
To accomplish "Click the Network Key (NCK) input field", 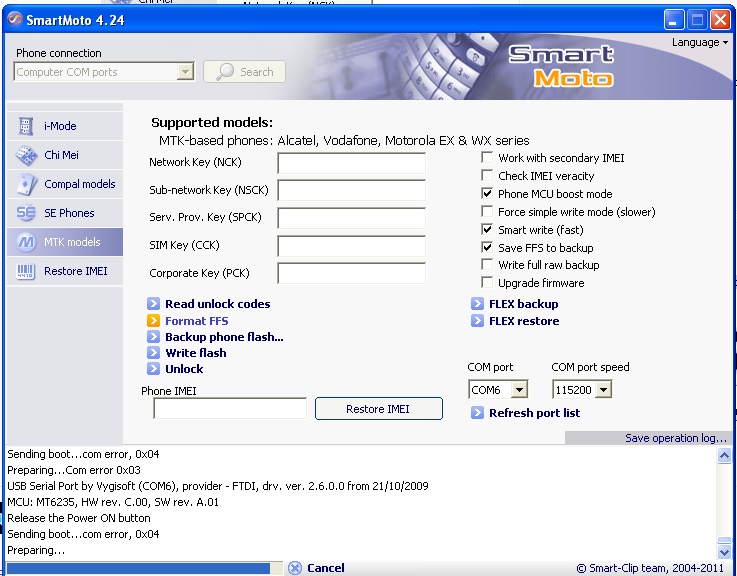I will tap(351, 163).
